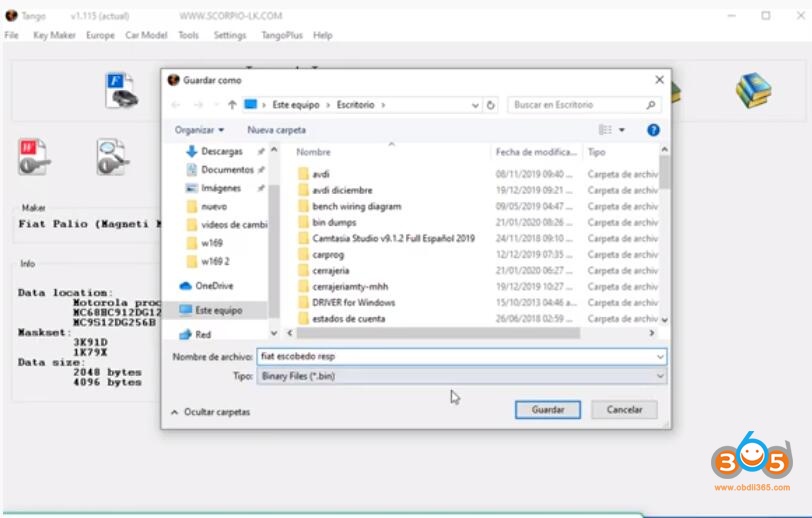Screen dimensions: 812x518
Task: Select Red in the navigation pane
Action: [202, 334]
